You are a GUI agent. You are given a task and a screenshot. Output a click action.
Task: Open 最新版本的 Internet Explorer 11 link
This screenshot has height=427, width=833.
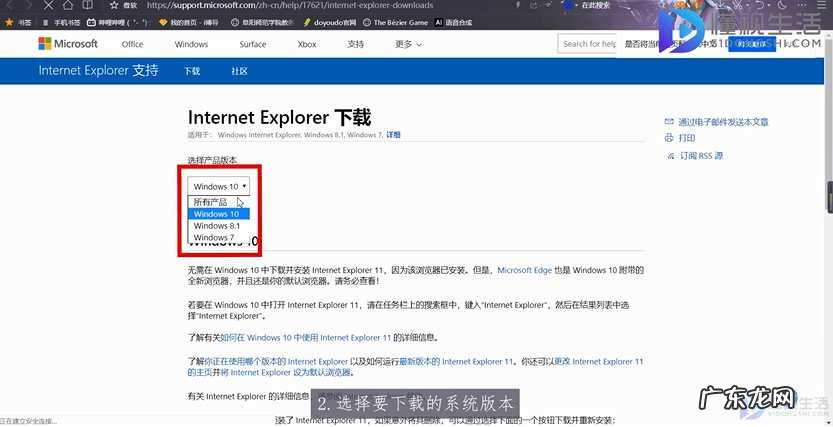coord(456,361)
